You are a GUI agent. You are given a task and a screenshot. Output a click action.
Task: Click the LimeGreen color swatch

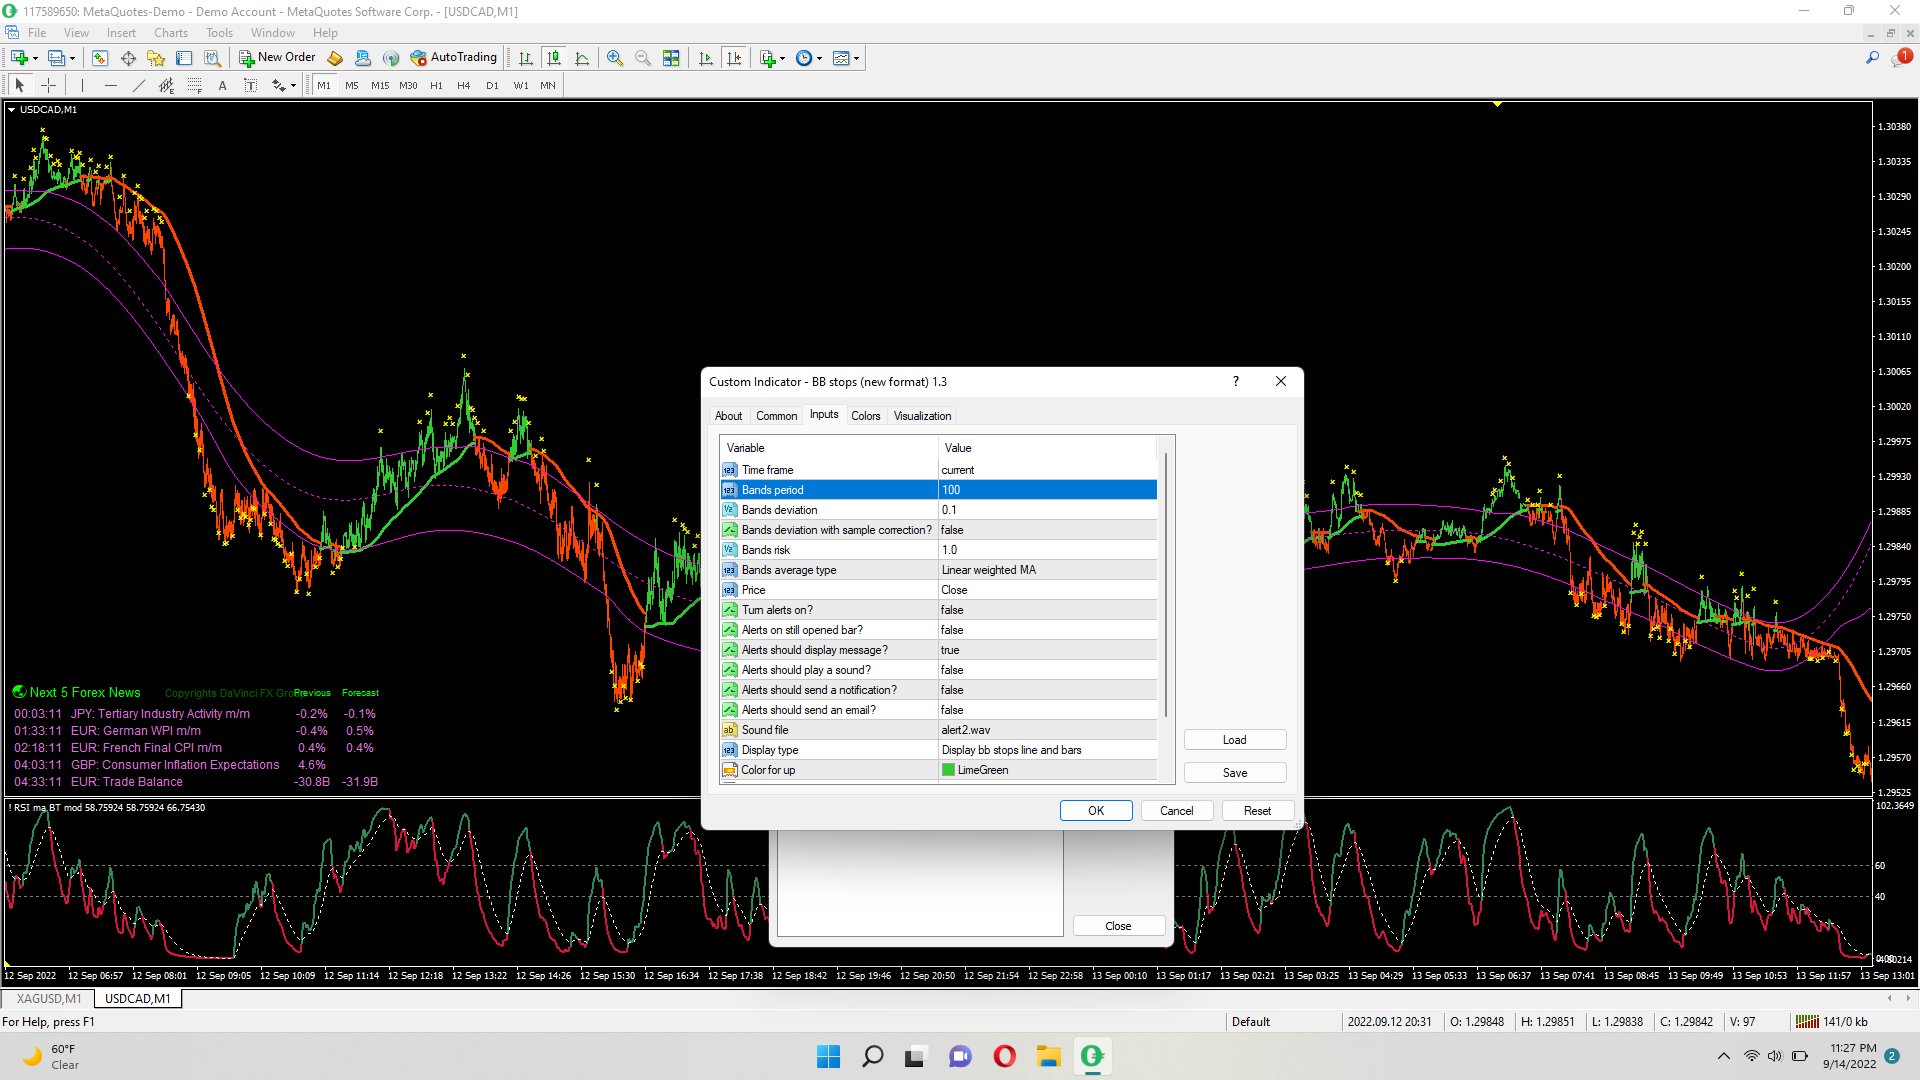948,770
